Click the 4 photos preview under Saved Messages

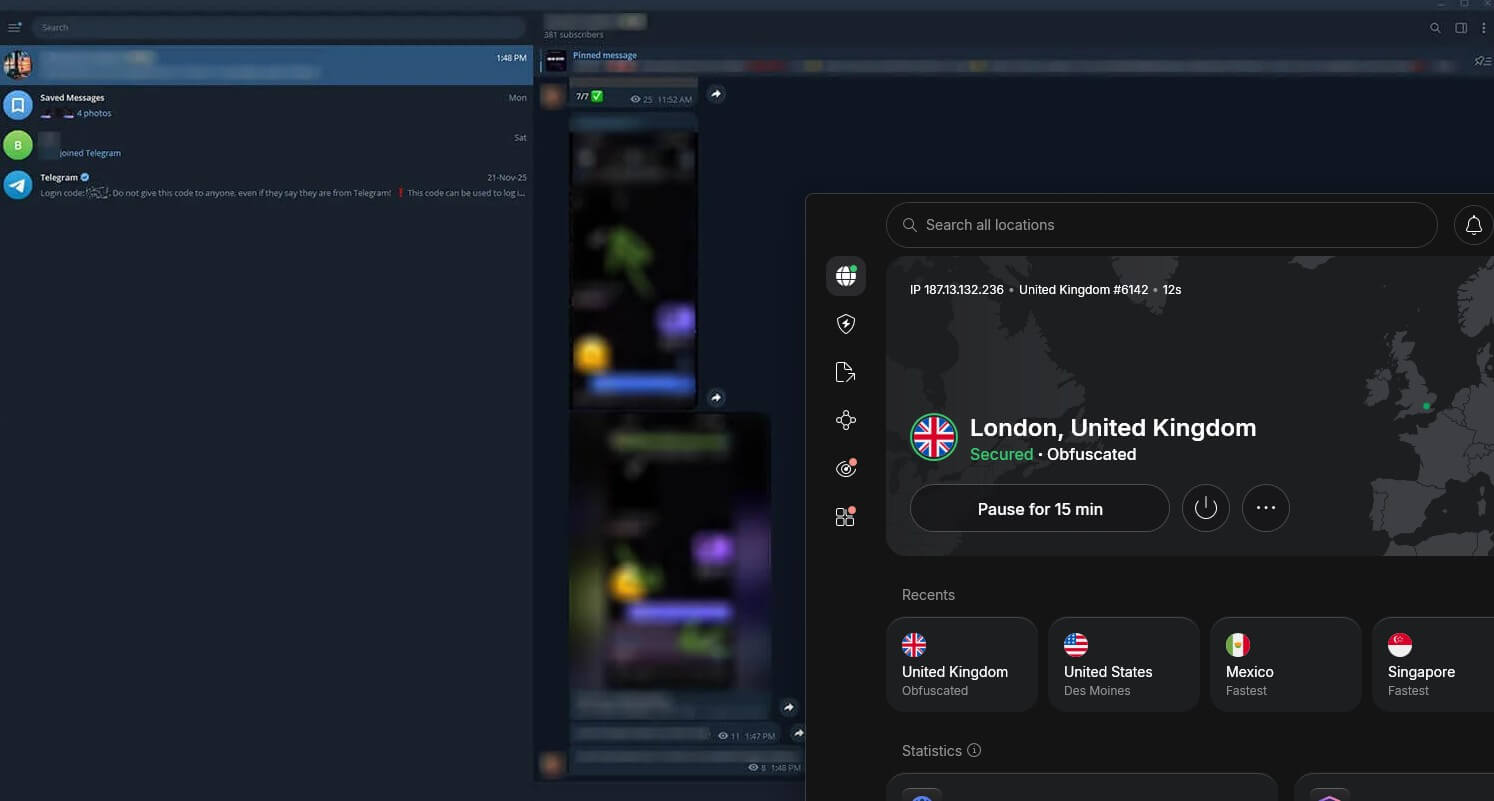(x=94, y=113)
